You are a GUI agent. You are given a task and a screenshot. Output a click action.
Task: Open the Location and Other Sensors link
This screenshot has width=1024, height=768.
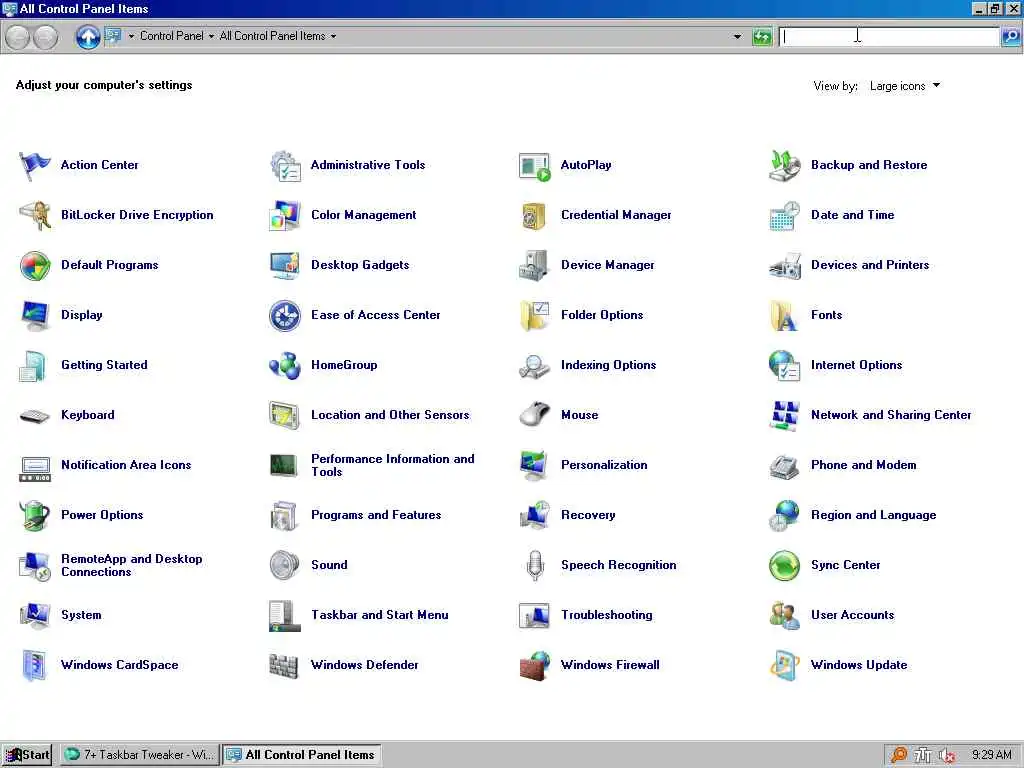pyautogui.click(x=390, y=415)
